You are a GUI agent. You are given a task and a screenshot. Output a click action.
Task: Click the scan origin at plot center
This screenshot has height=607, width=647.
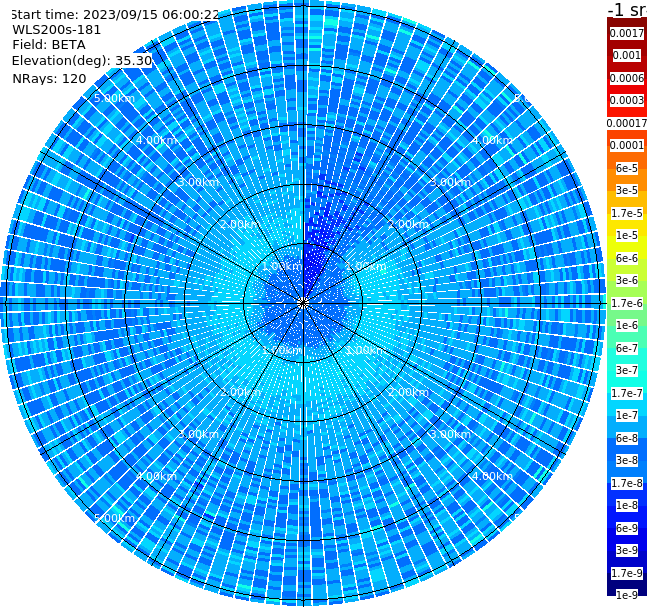click(303, 304)
